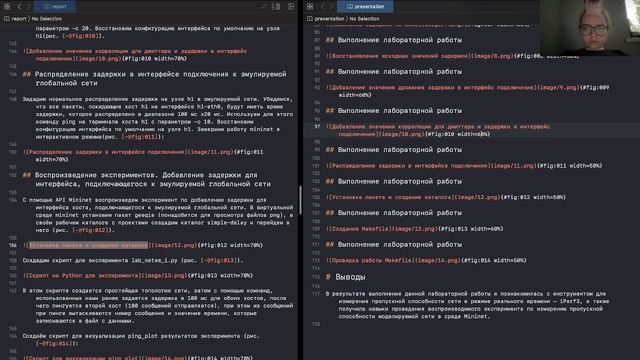This screenshot has height=360, width=640.
Task: Click caption 'Установка пакета и создание каталога' in presentation
Action: (391, 197)
